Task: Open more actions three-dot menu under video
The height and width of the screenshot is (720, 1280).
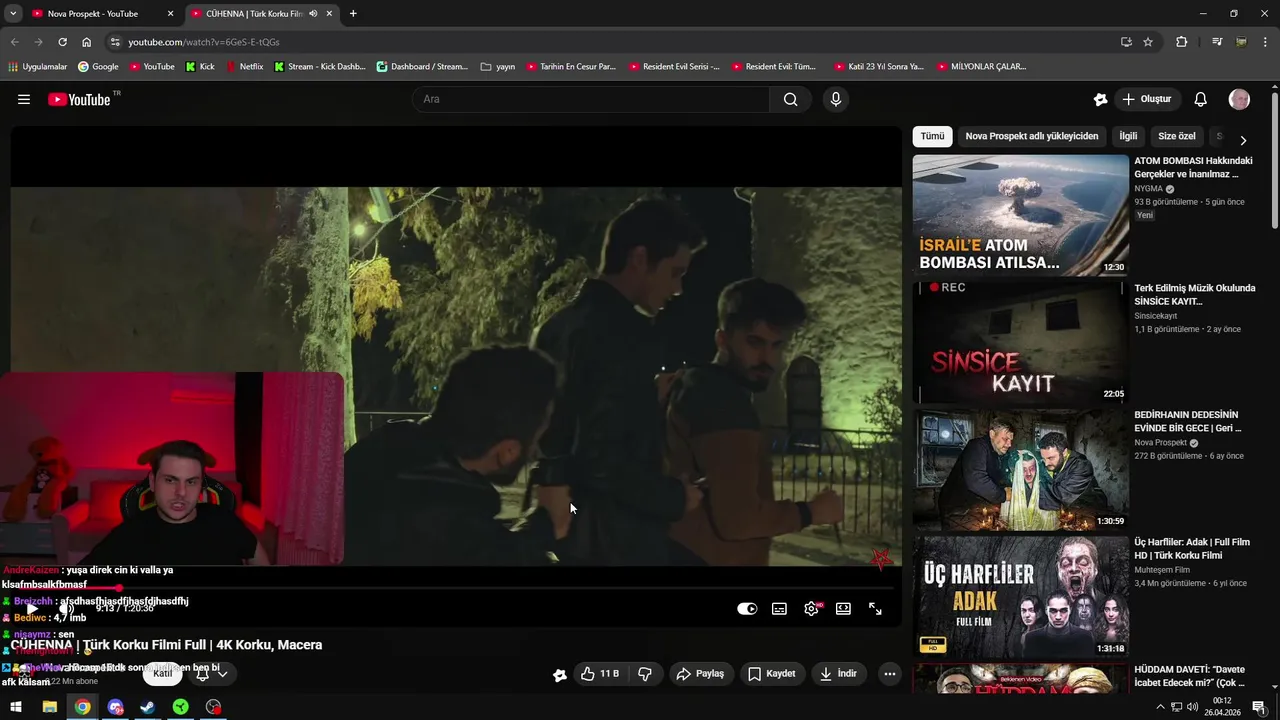Action: pyautogui.click(x=889, y=674)
